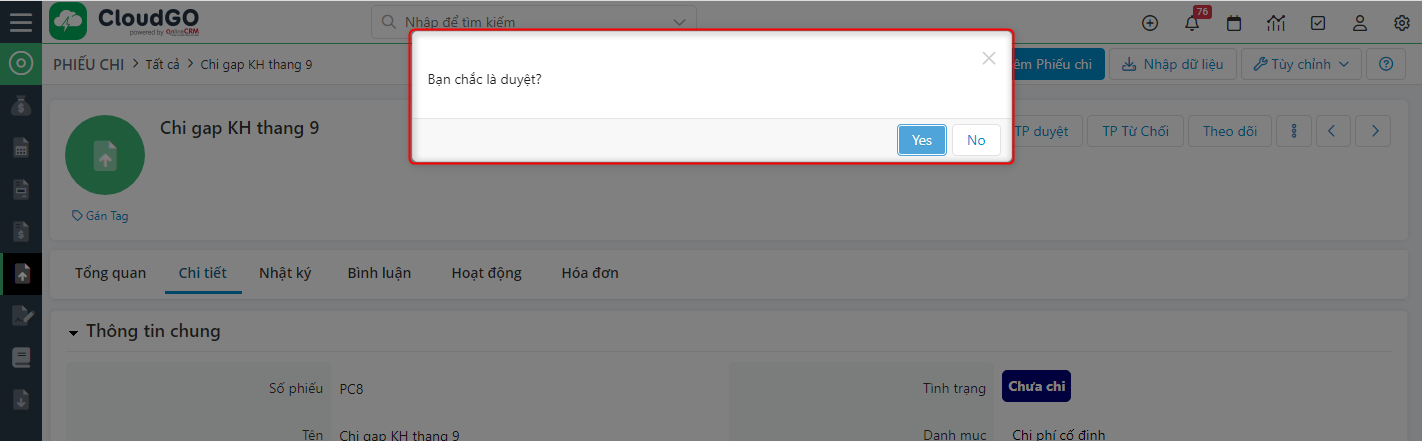Open the calendar icon in header
The image size is (1422, 441).
1234,23
